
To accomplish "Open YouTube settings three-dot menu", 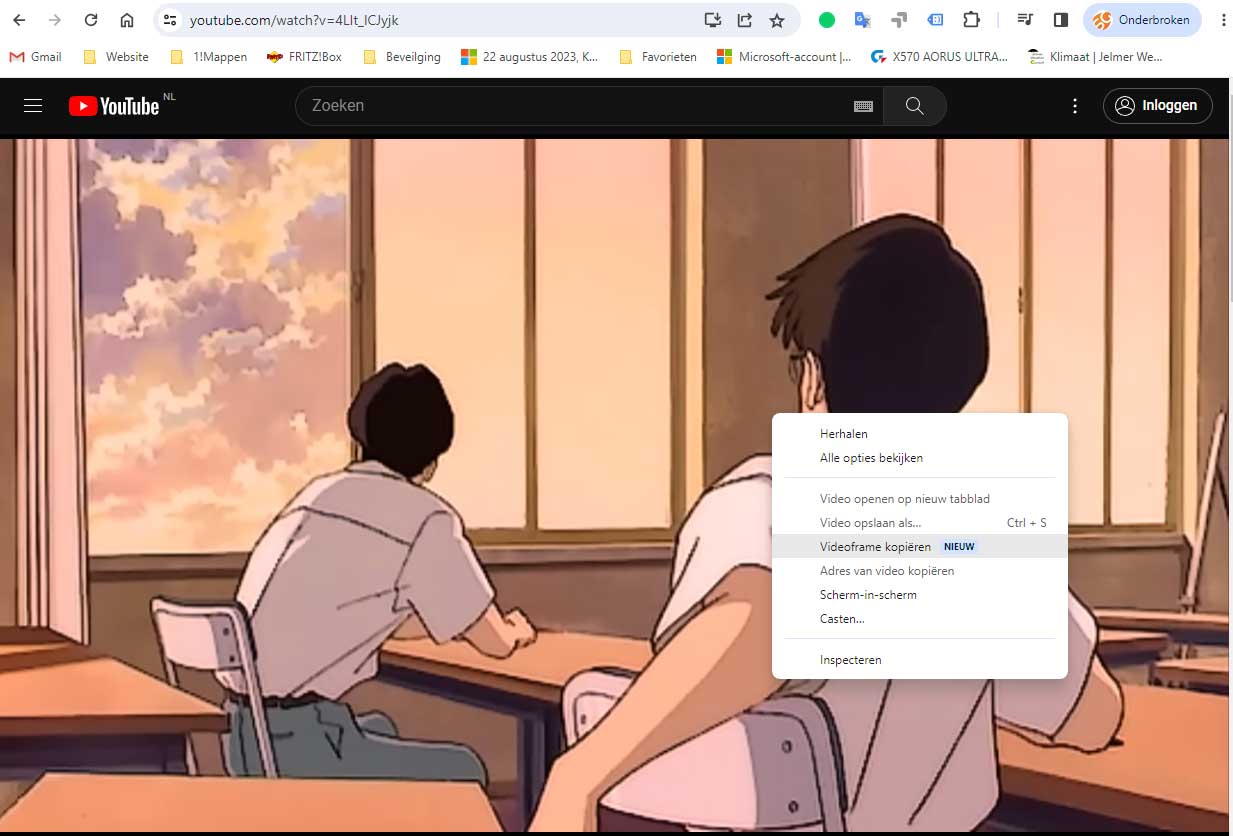I will [x=1075, y=105].
